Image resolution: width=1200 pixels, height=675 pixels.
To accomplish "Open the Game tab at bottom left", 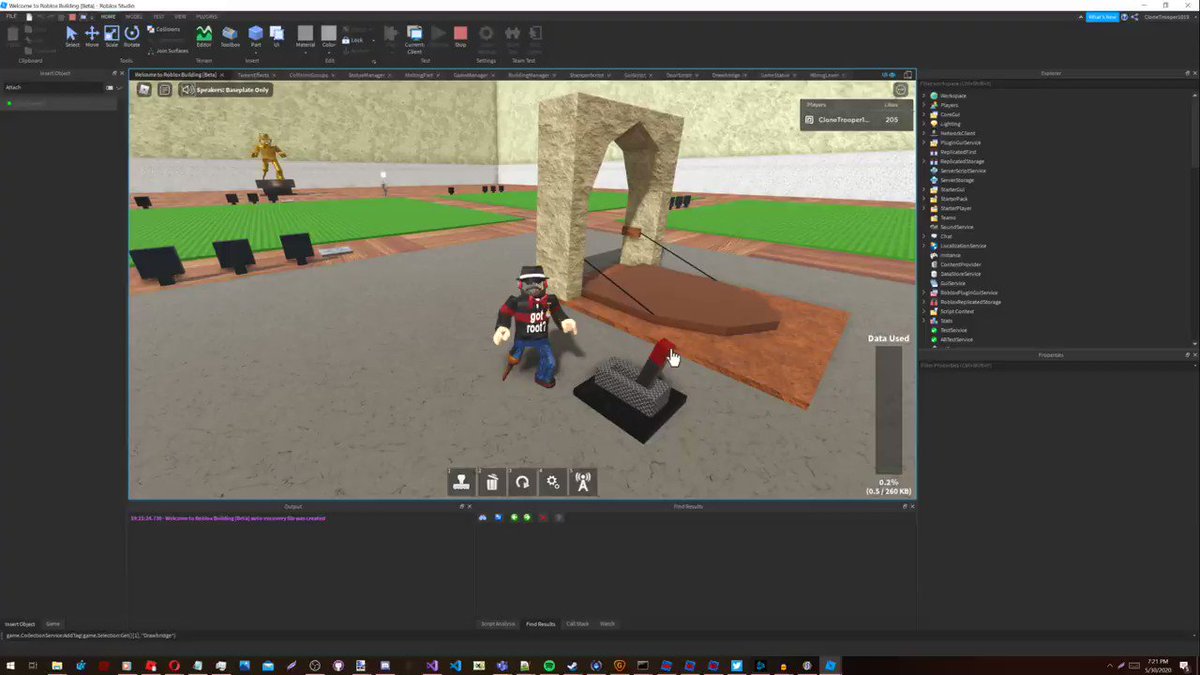I will [x=53, y=624].
